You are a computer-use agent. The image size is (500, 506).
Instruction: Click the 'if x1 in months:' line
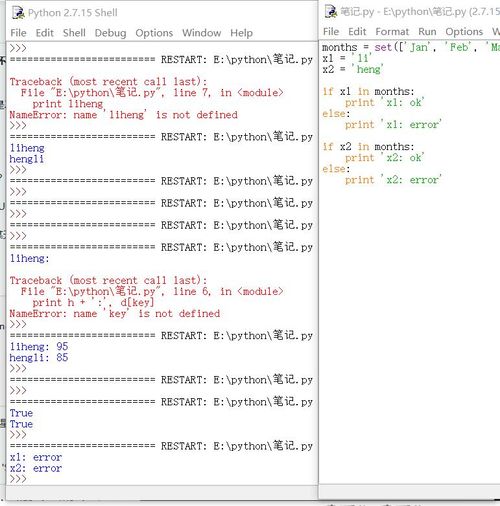368,91
